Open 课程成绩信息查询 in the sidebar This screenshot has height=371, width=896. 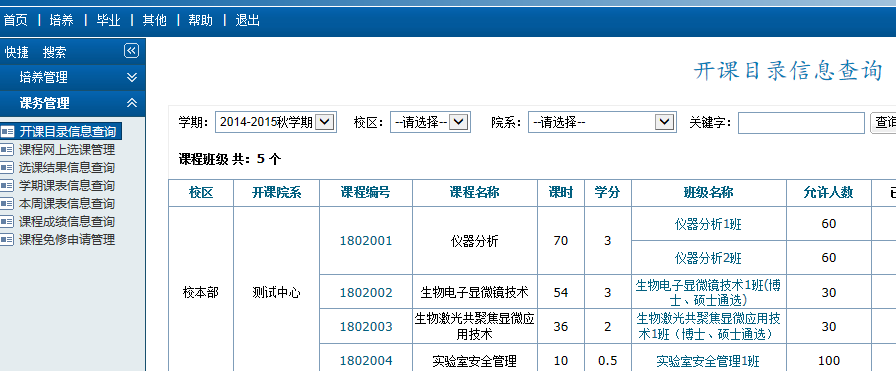[67, 222]
